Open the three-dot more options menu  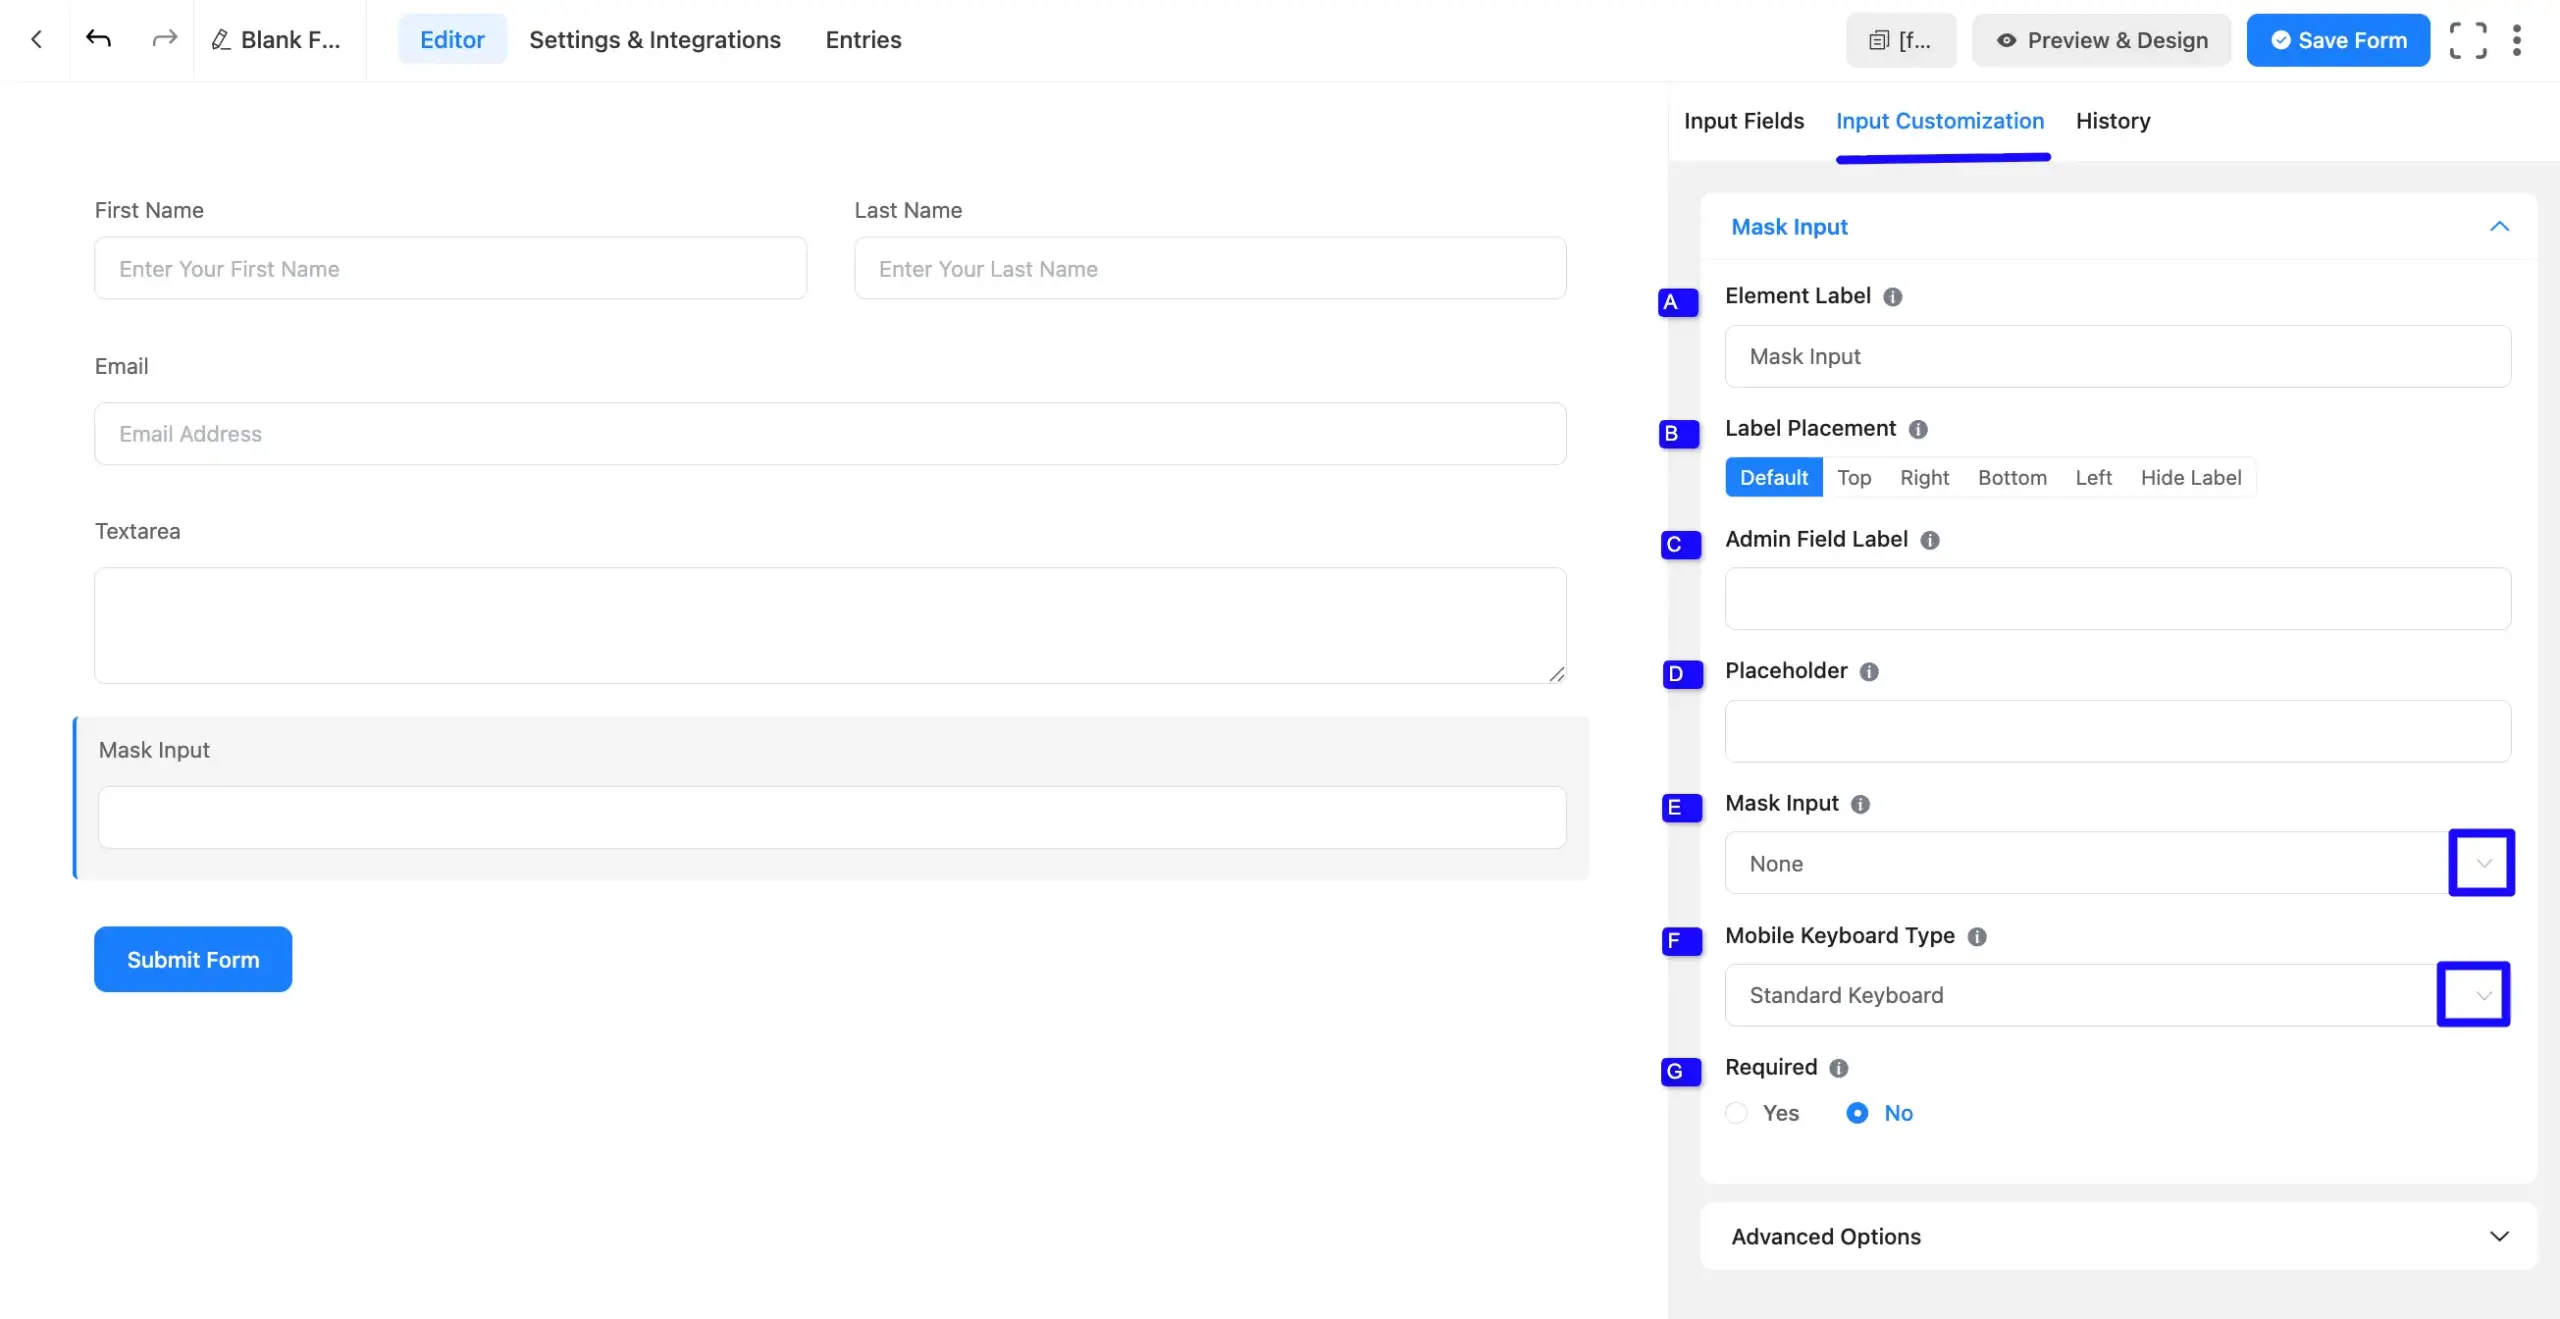(x=2516, y=40)
